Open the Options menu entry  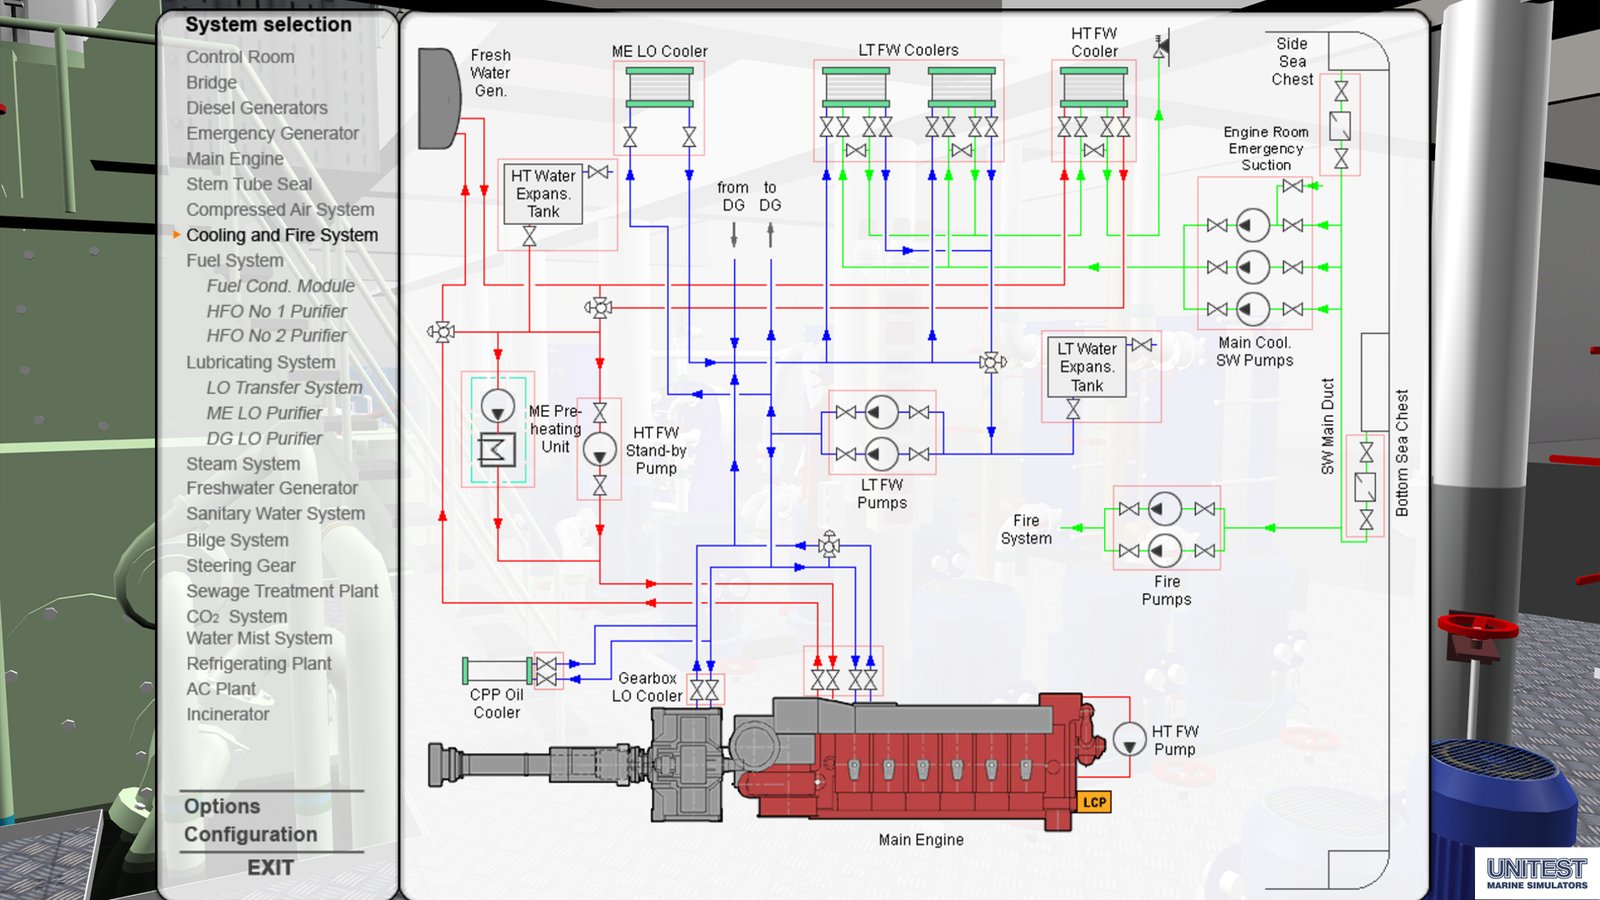pos(222,806)
